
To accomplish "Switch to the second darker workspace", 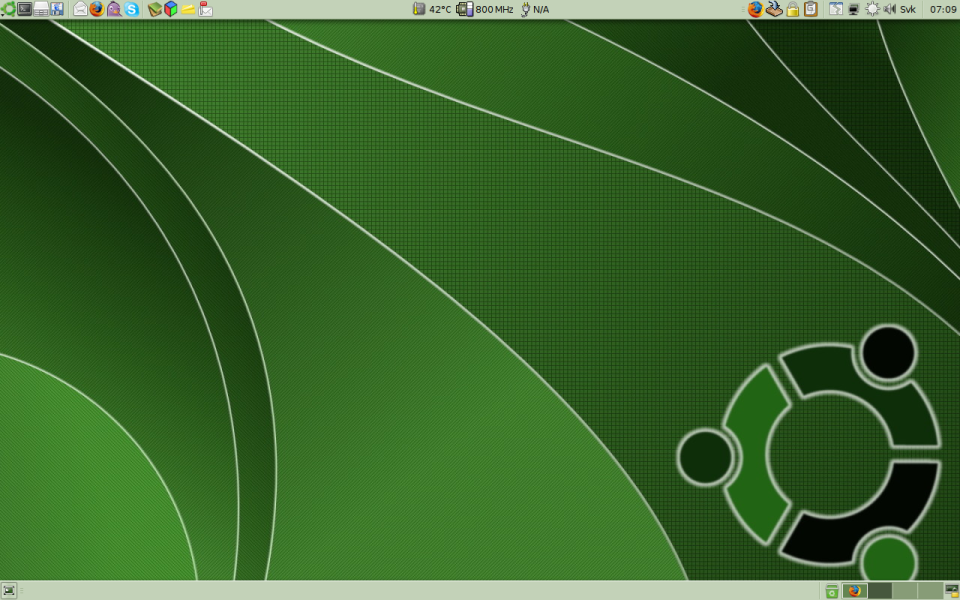I will 880,590.
